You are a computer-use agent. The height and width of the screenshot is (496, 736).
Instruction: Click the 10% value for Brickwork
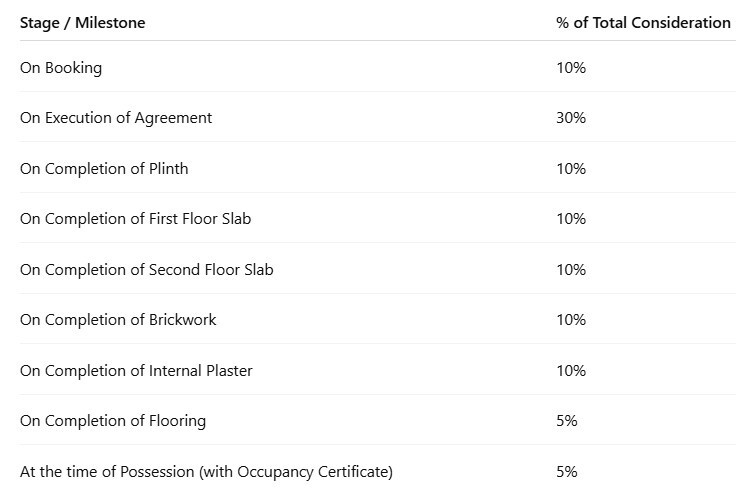click(571, 320)
